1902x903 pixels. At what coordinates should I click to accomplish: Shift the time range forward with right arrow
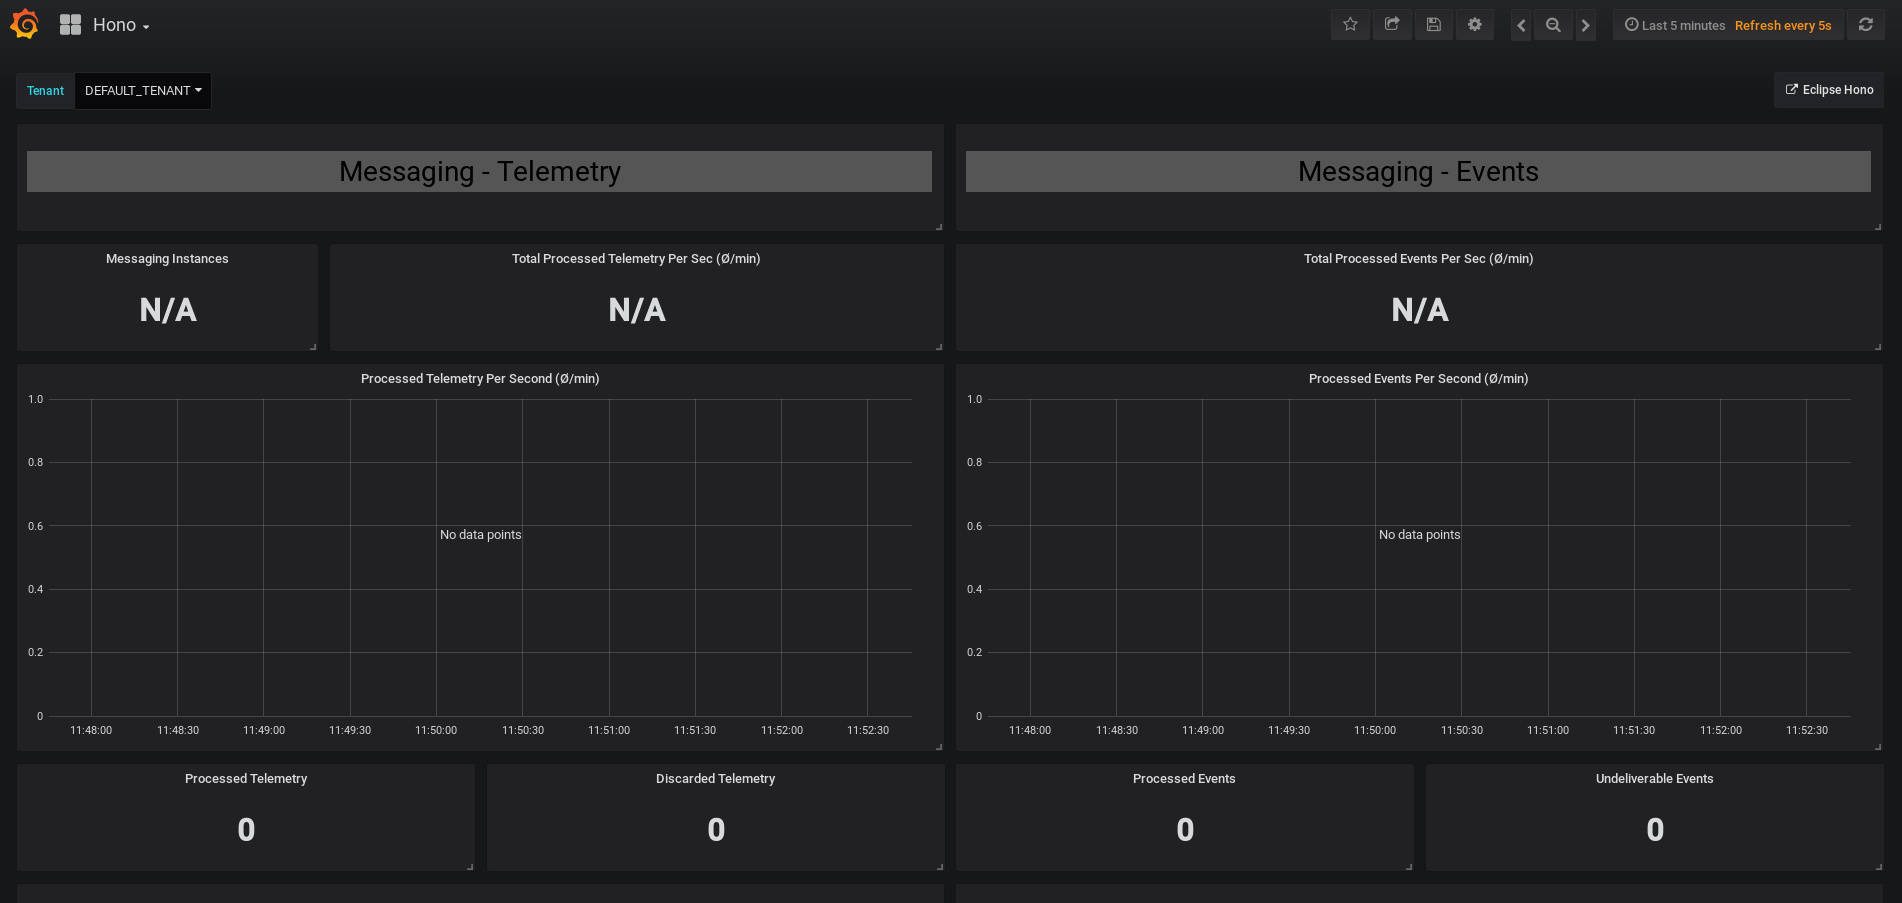[x=1586, y=24]
